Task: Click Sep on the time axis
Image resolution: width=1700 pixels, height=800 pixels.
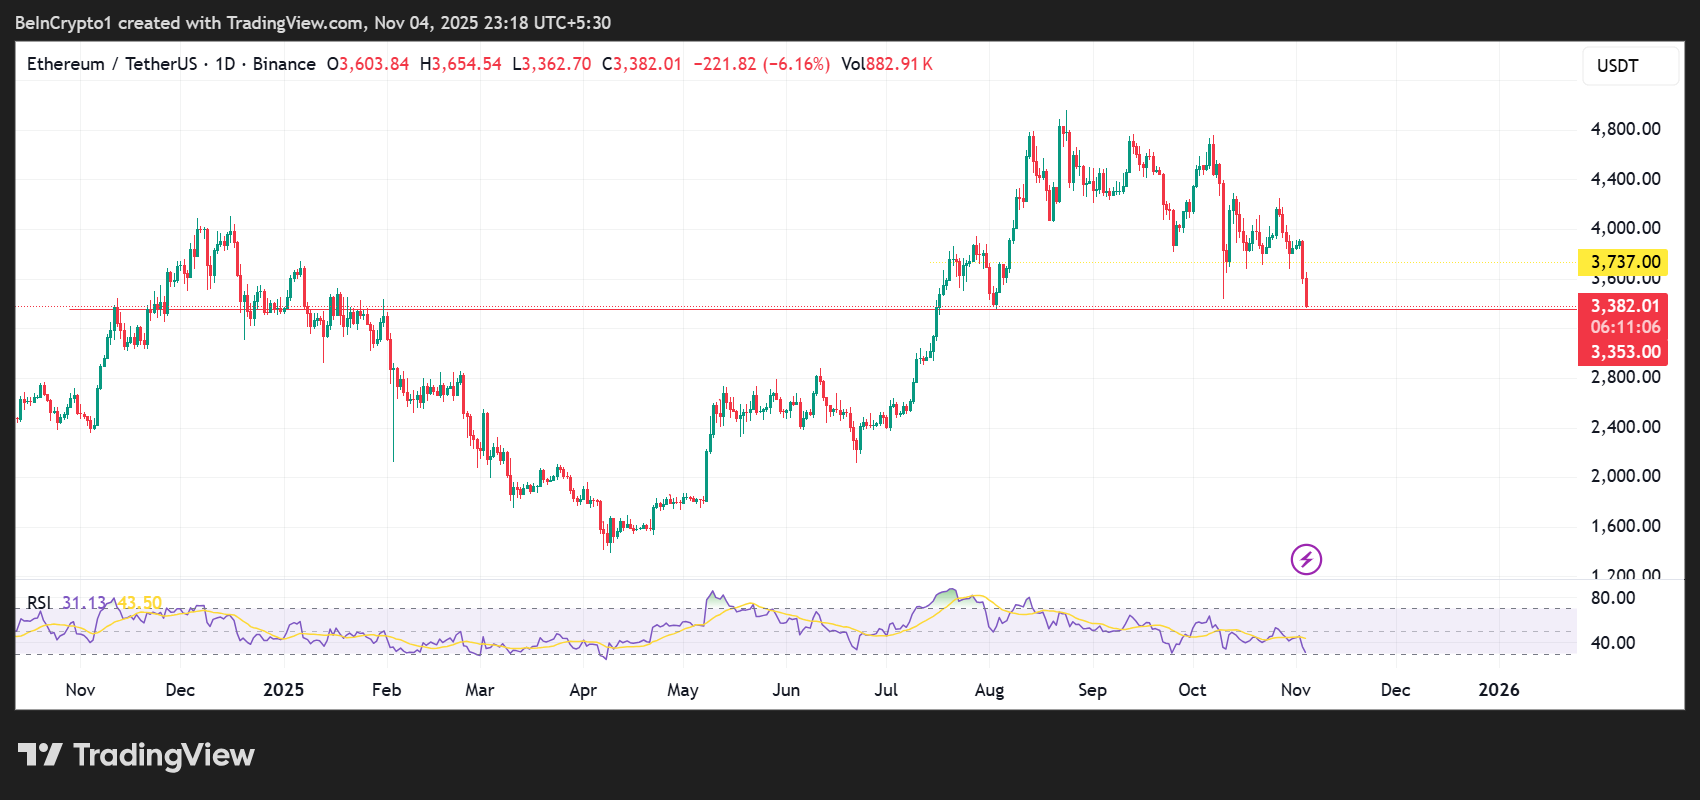Action: (1092, 690)
